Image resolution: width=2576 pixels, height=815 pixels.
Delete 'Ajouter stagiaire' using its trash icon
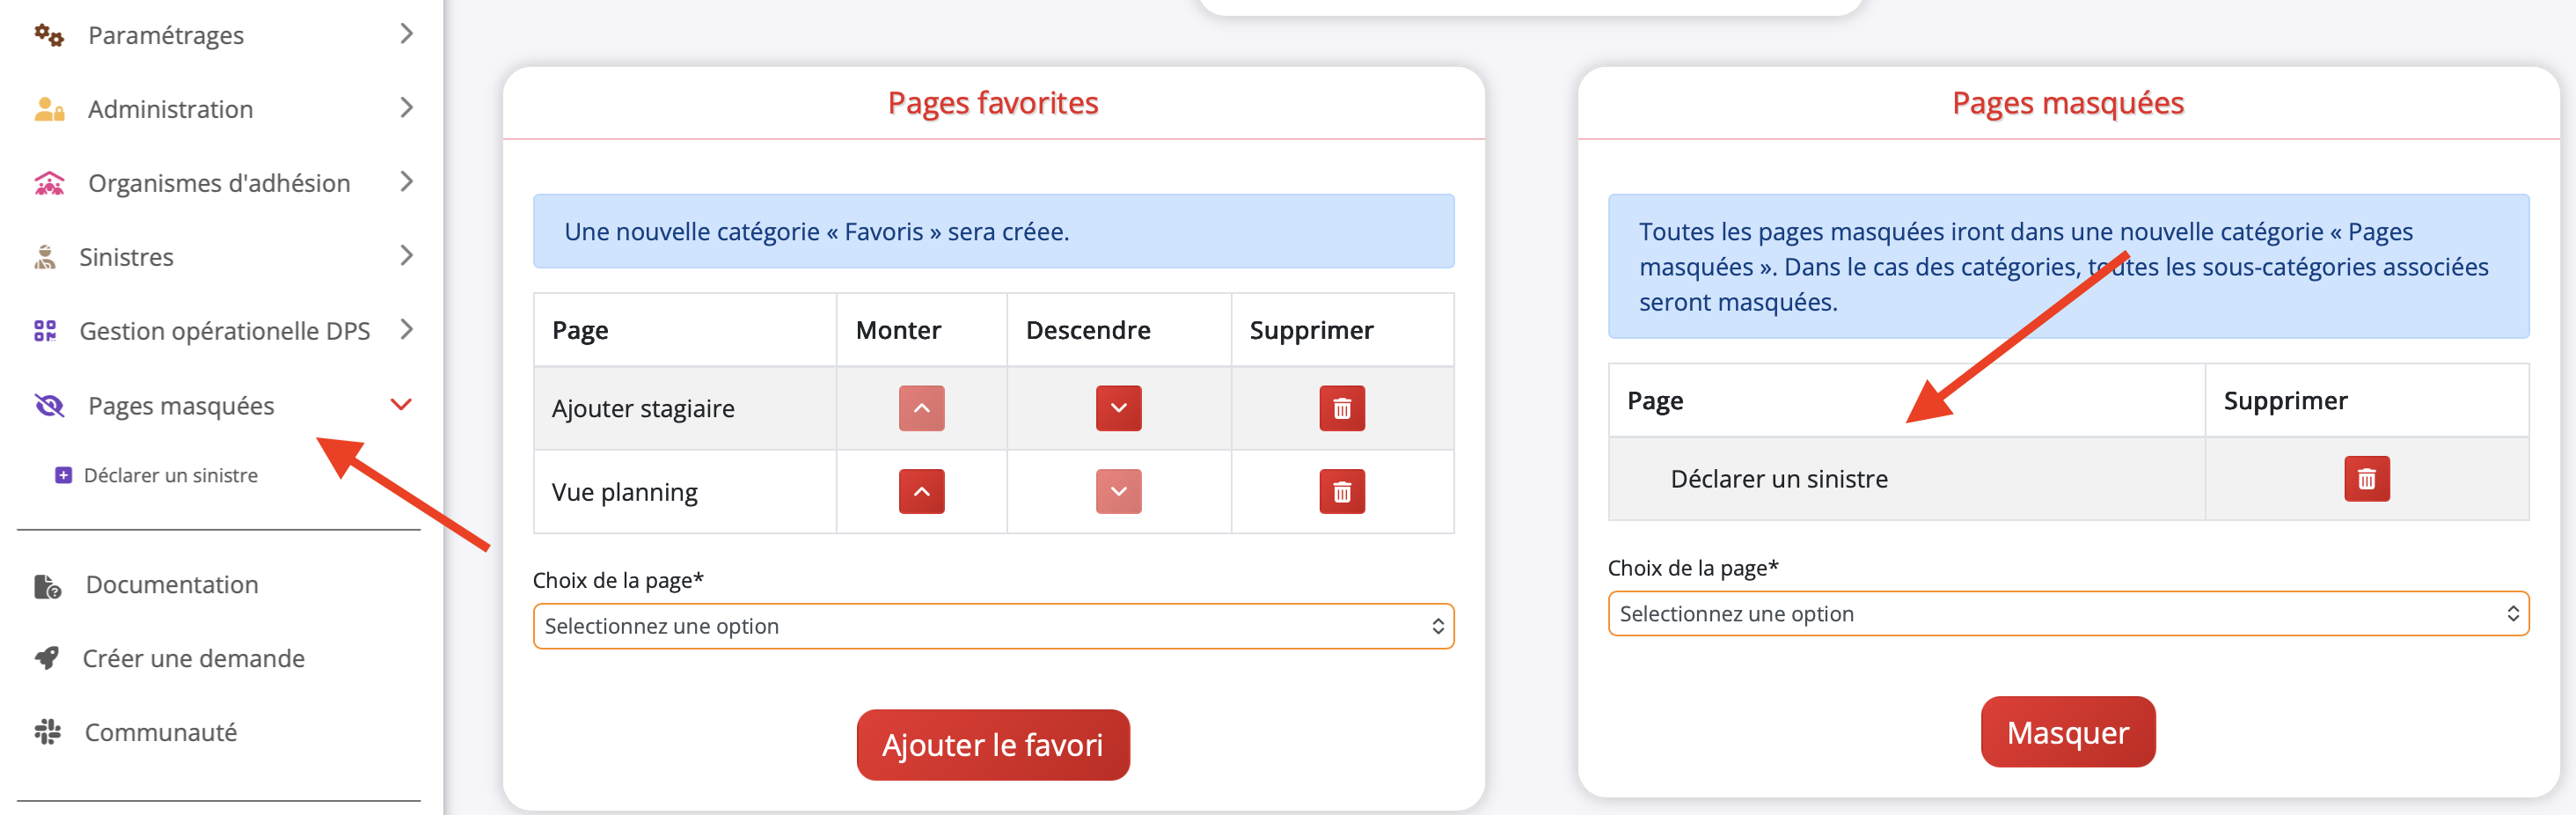point(1342,408)
